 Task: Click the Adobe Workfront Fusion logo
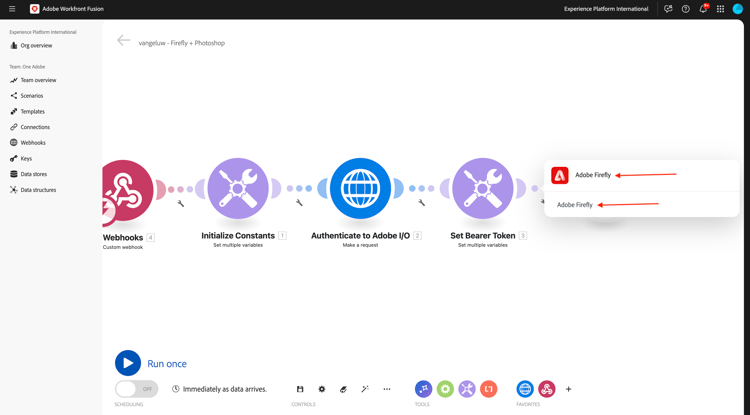pos(34,9)
